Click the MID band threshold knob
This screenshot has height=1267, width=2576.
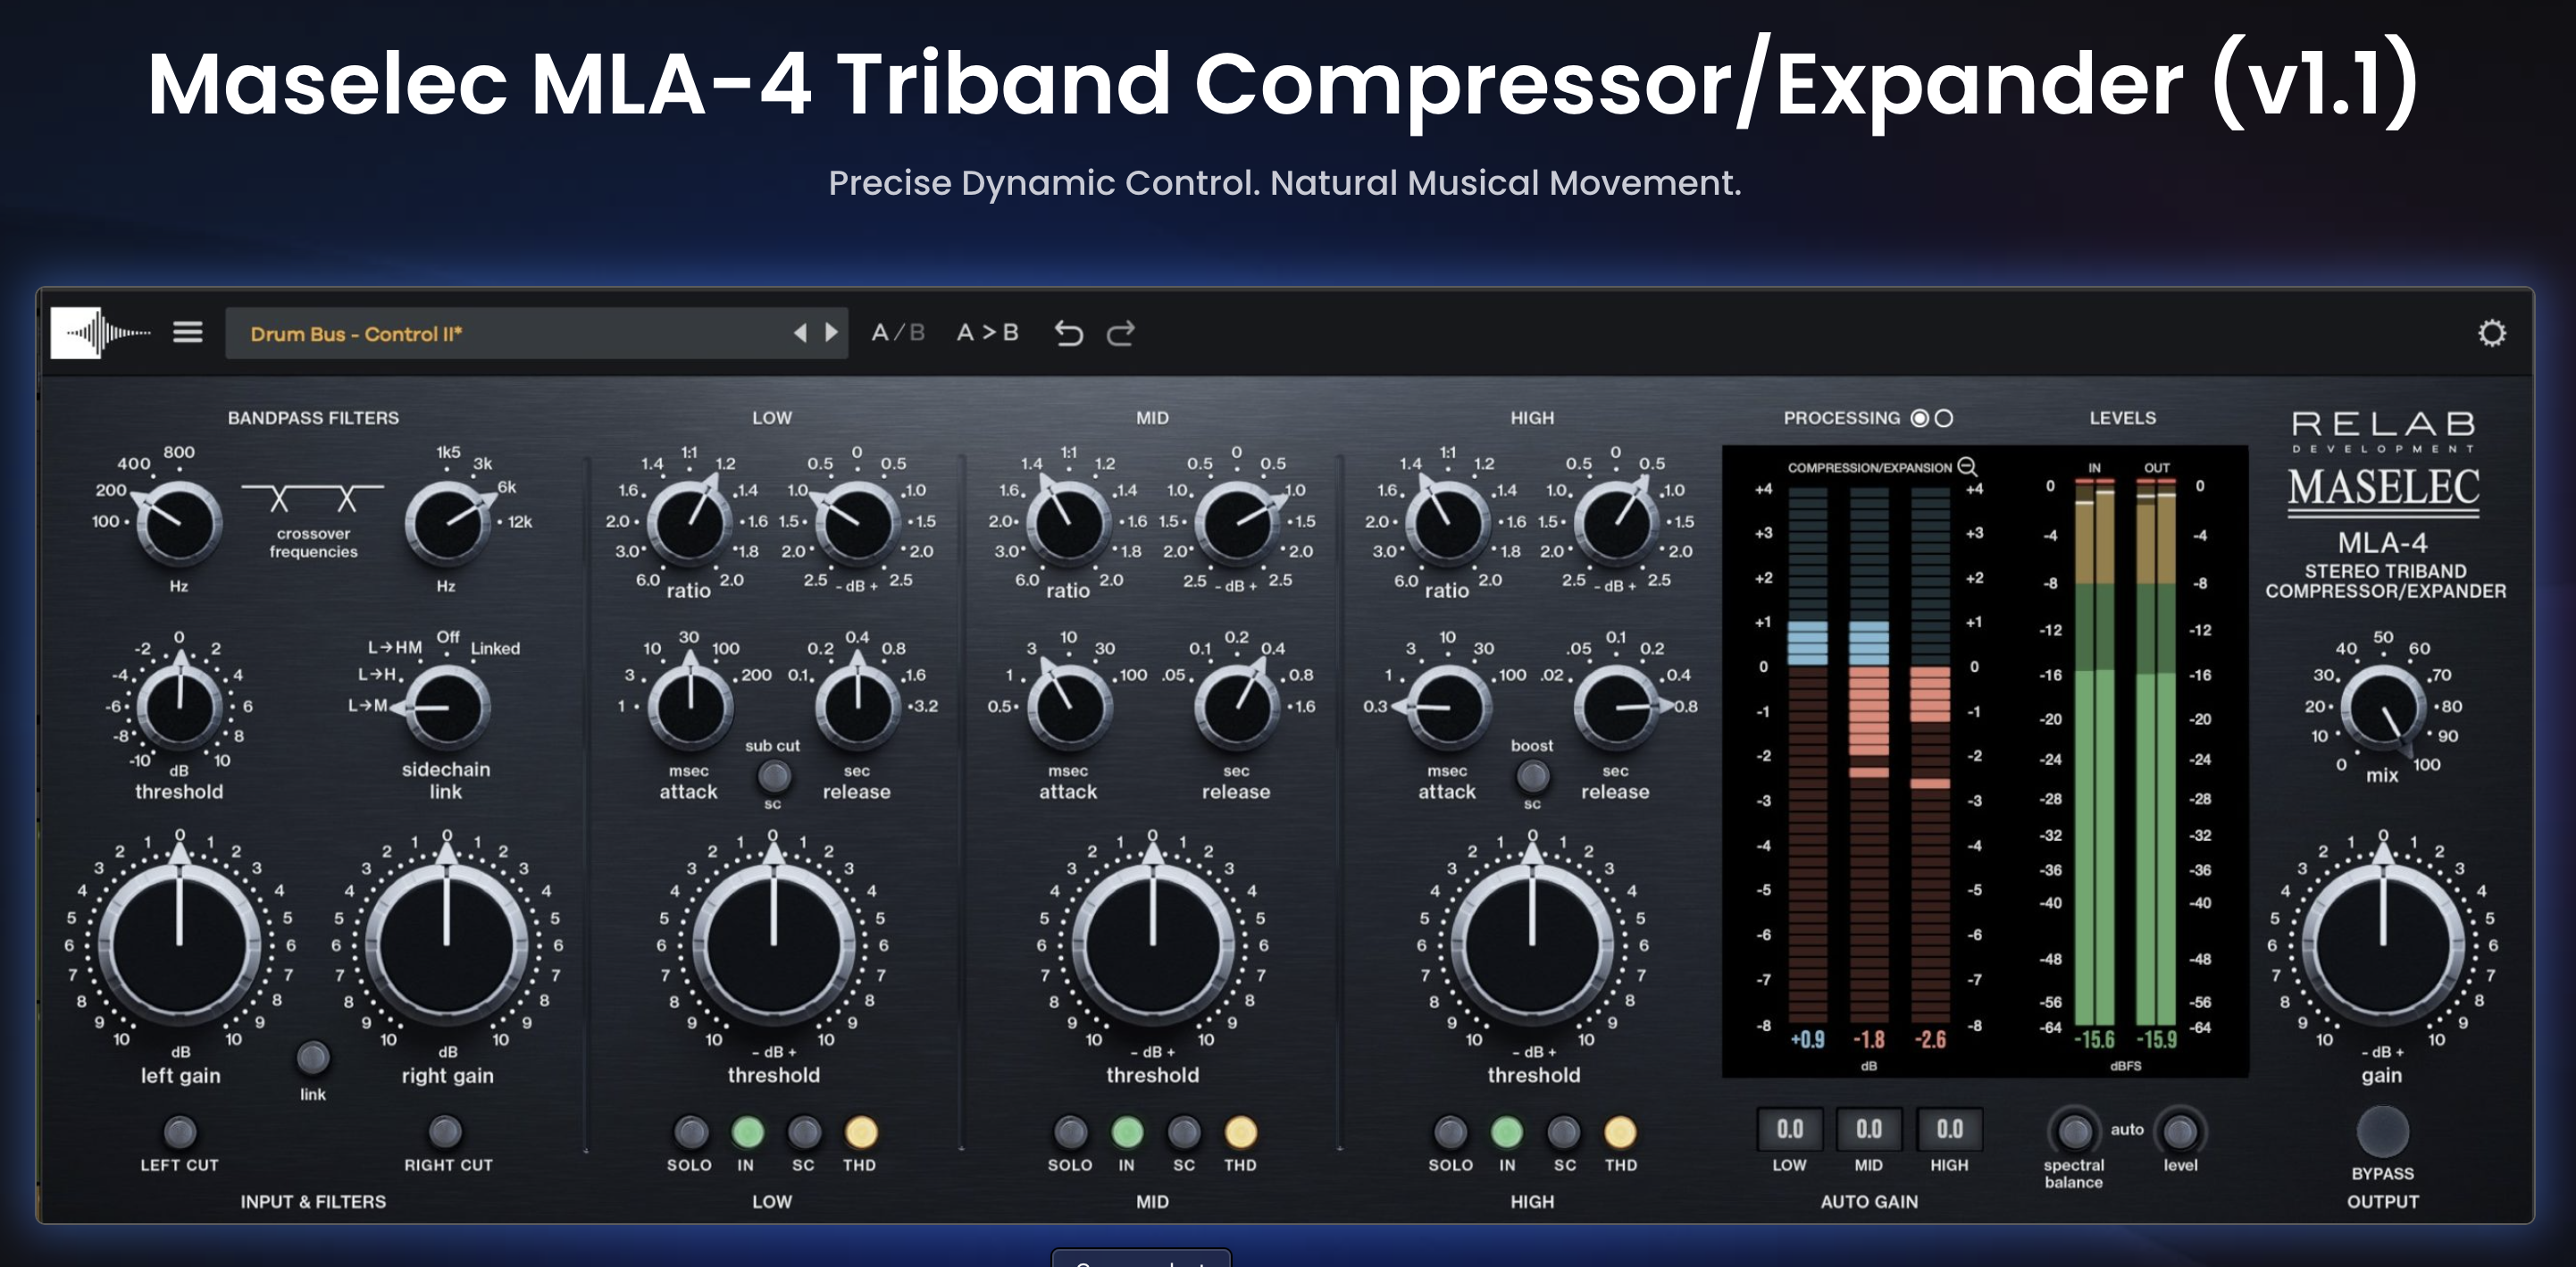(x=1153, y=945)
